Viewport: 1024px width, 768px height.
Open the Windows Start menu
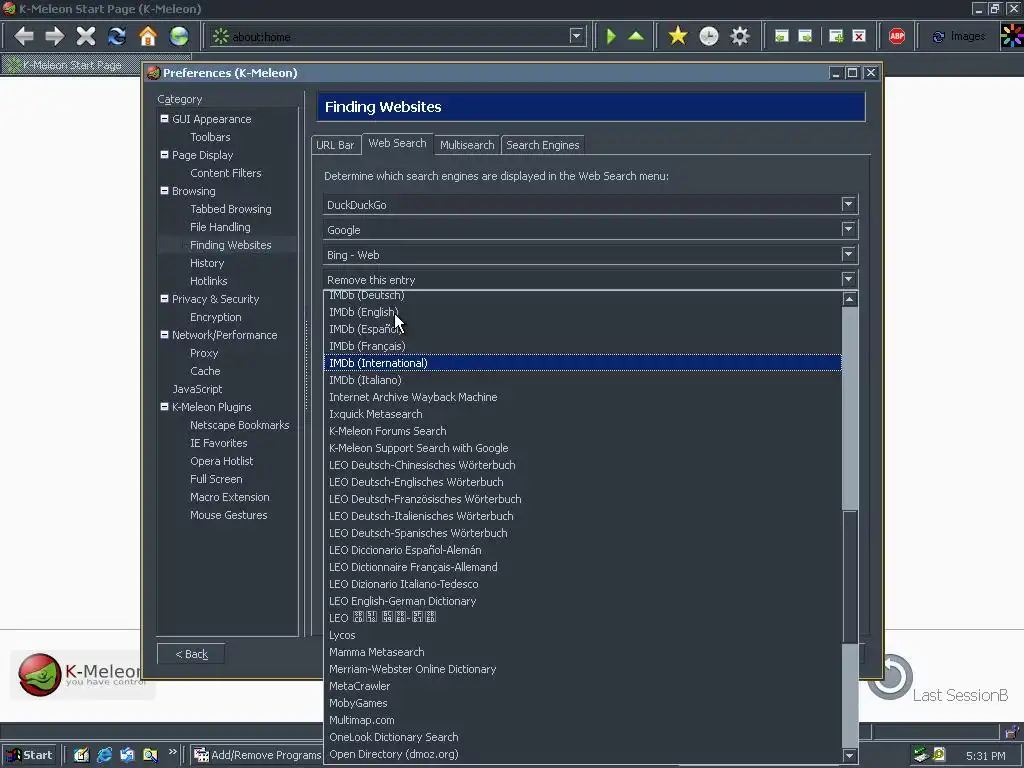coord(30,755)
